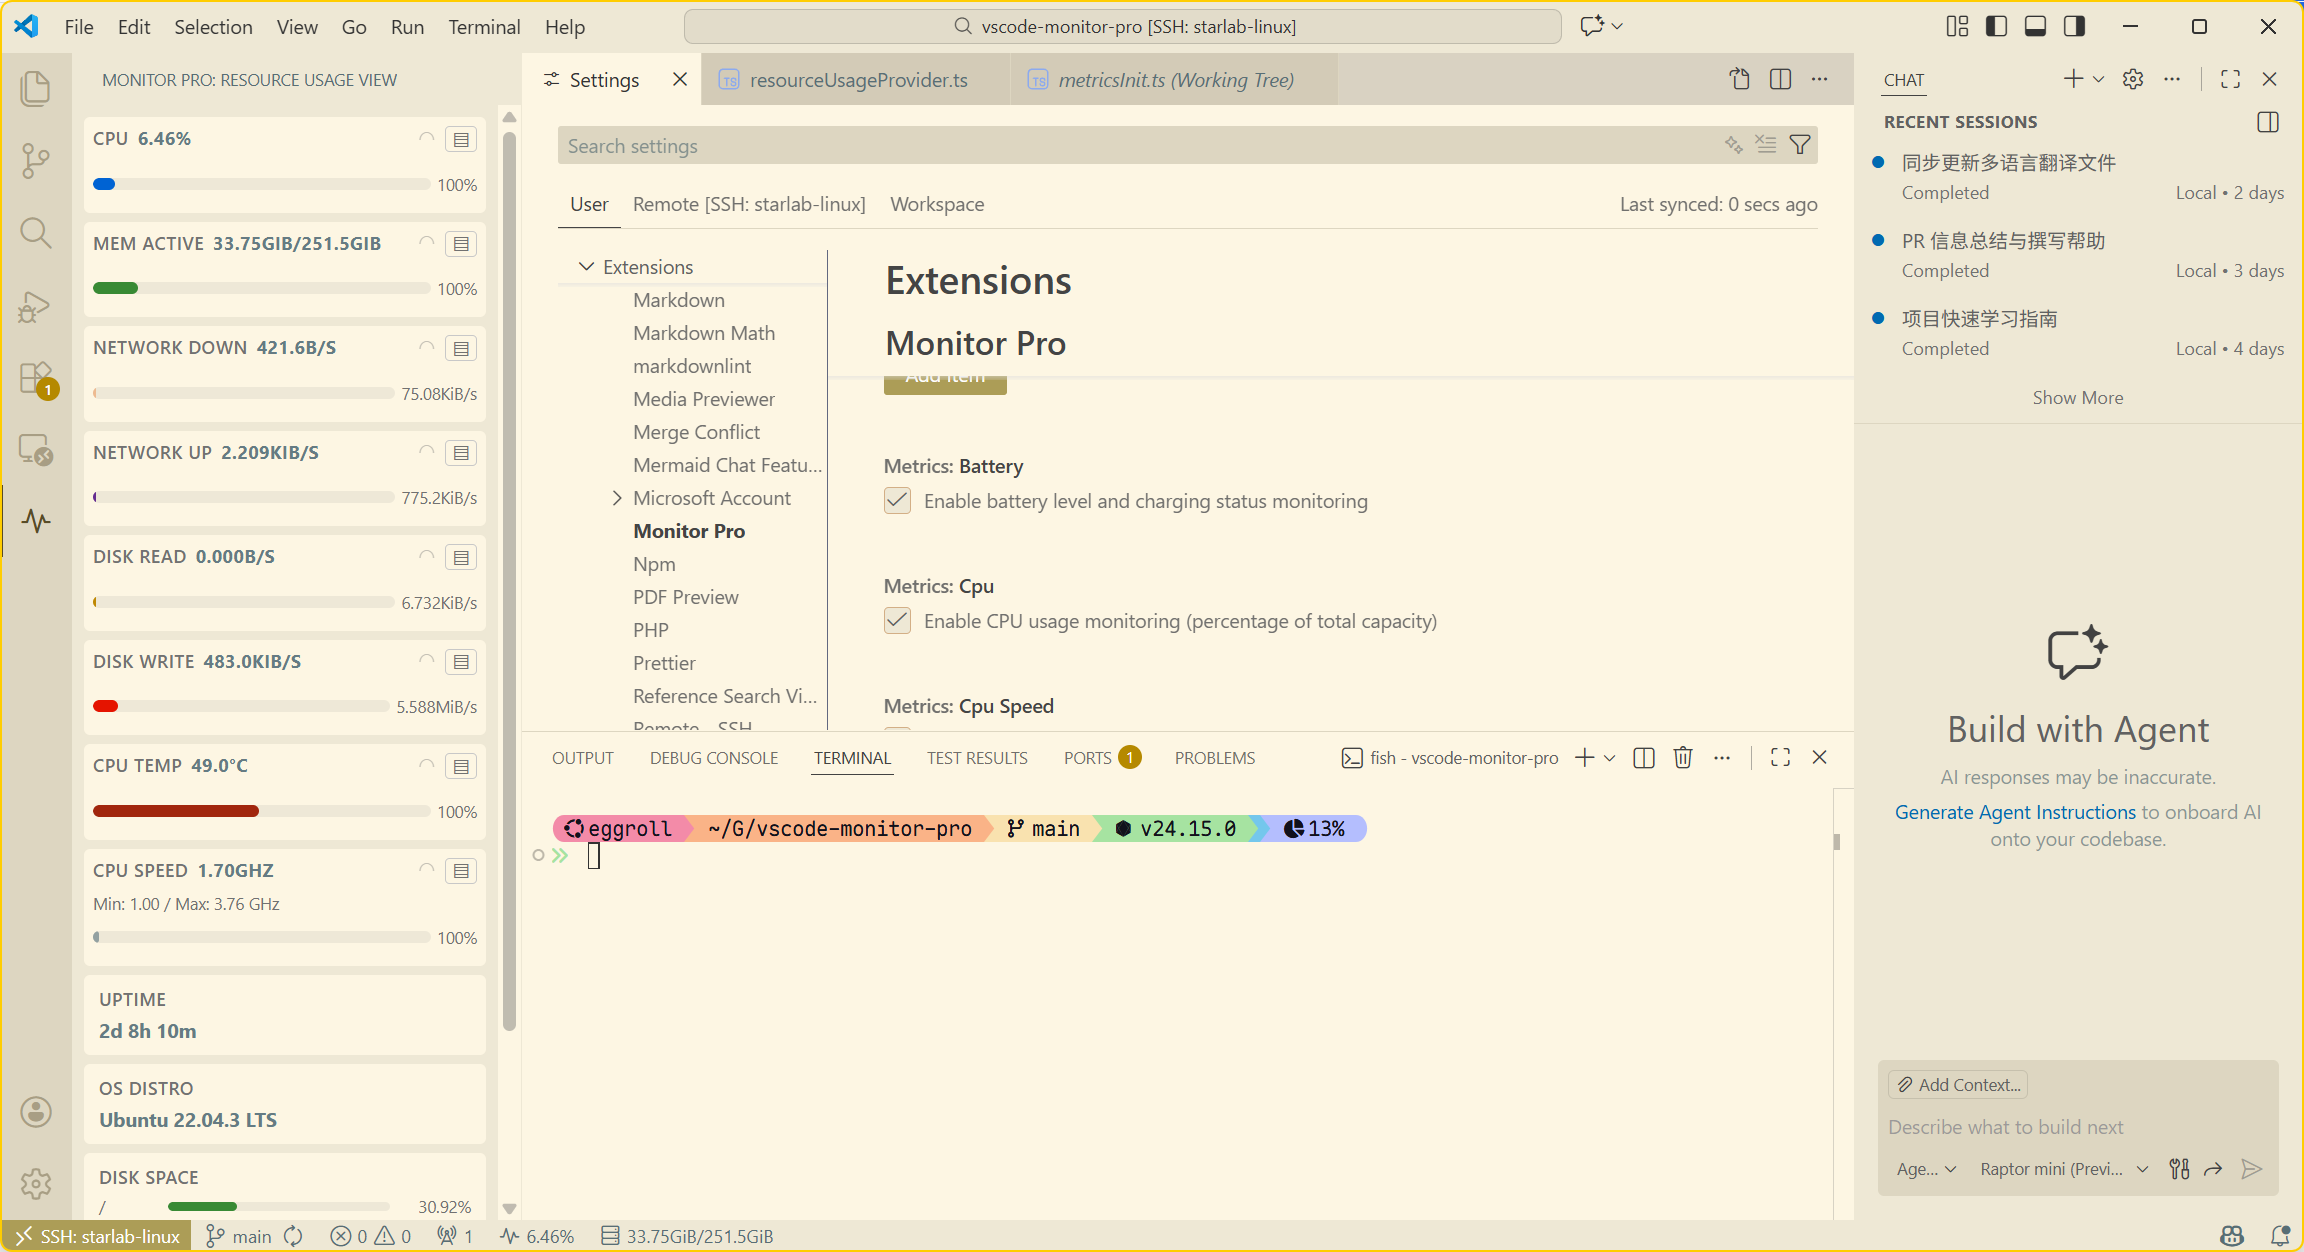Open NETWORK DOWN metric detail icon
The height and width of the screenshot is (1252, 2304).
[461, 348]
